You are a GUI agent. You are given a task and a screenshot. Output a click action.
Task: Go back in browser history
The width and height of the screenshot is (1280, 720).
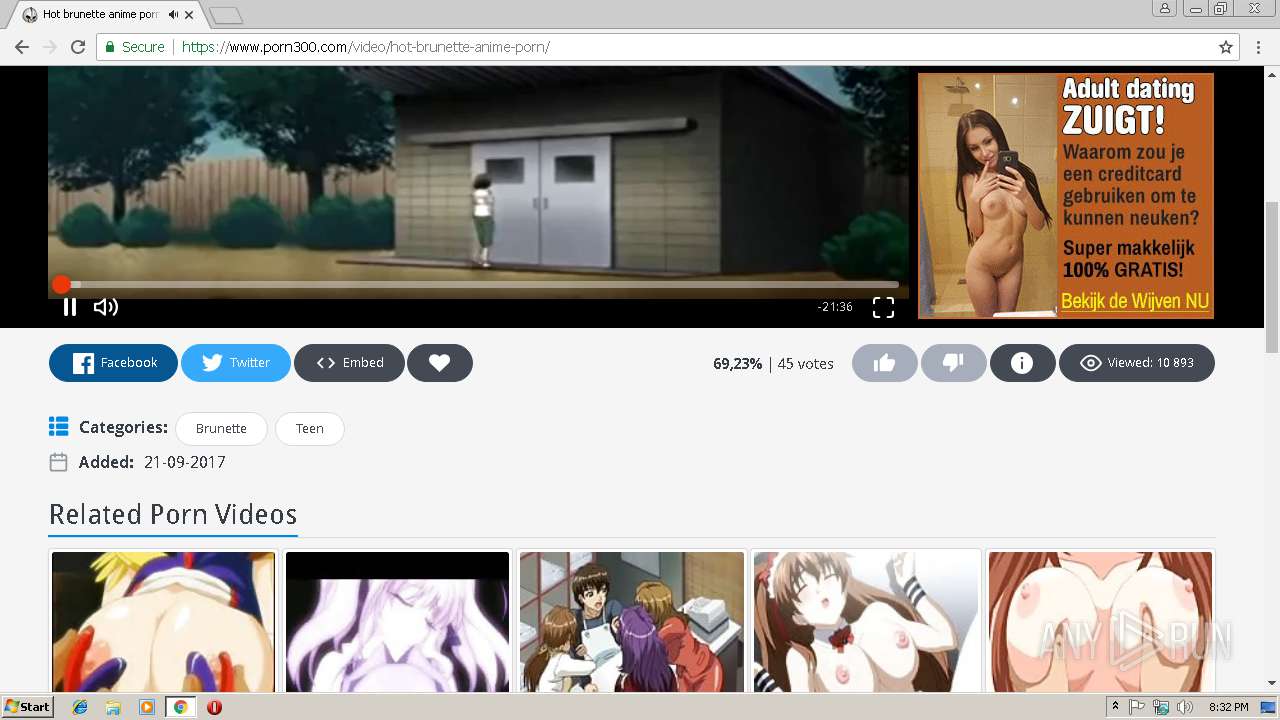point(22,47)
